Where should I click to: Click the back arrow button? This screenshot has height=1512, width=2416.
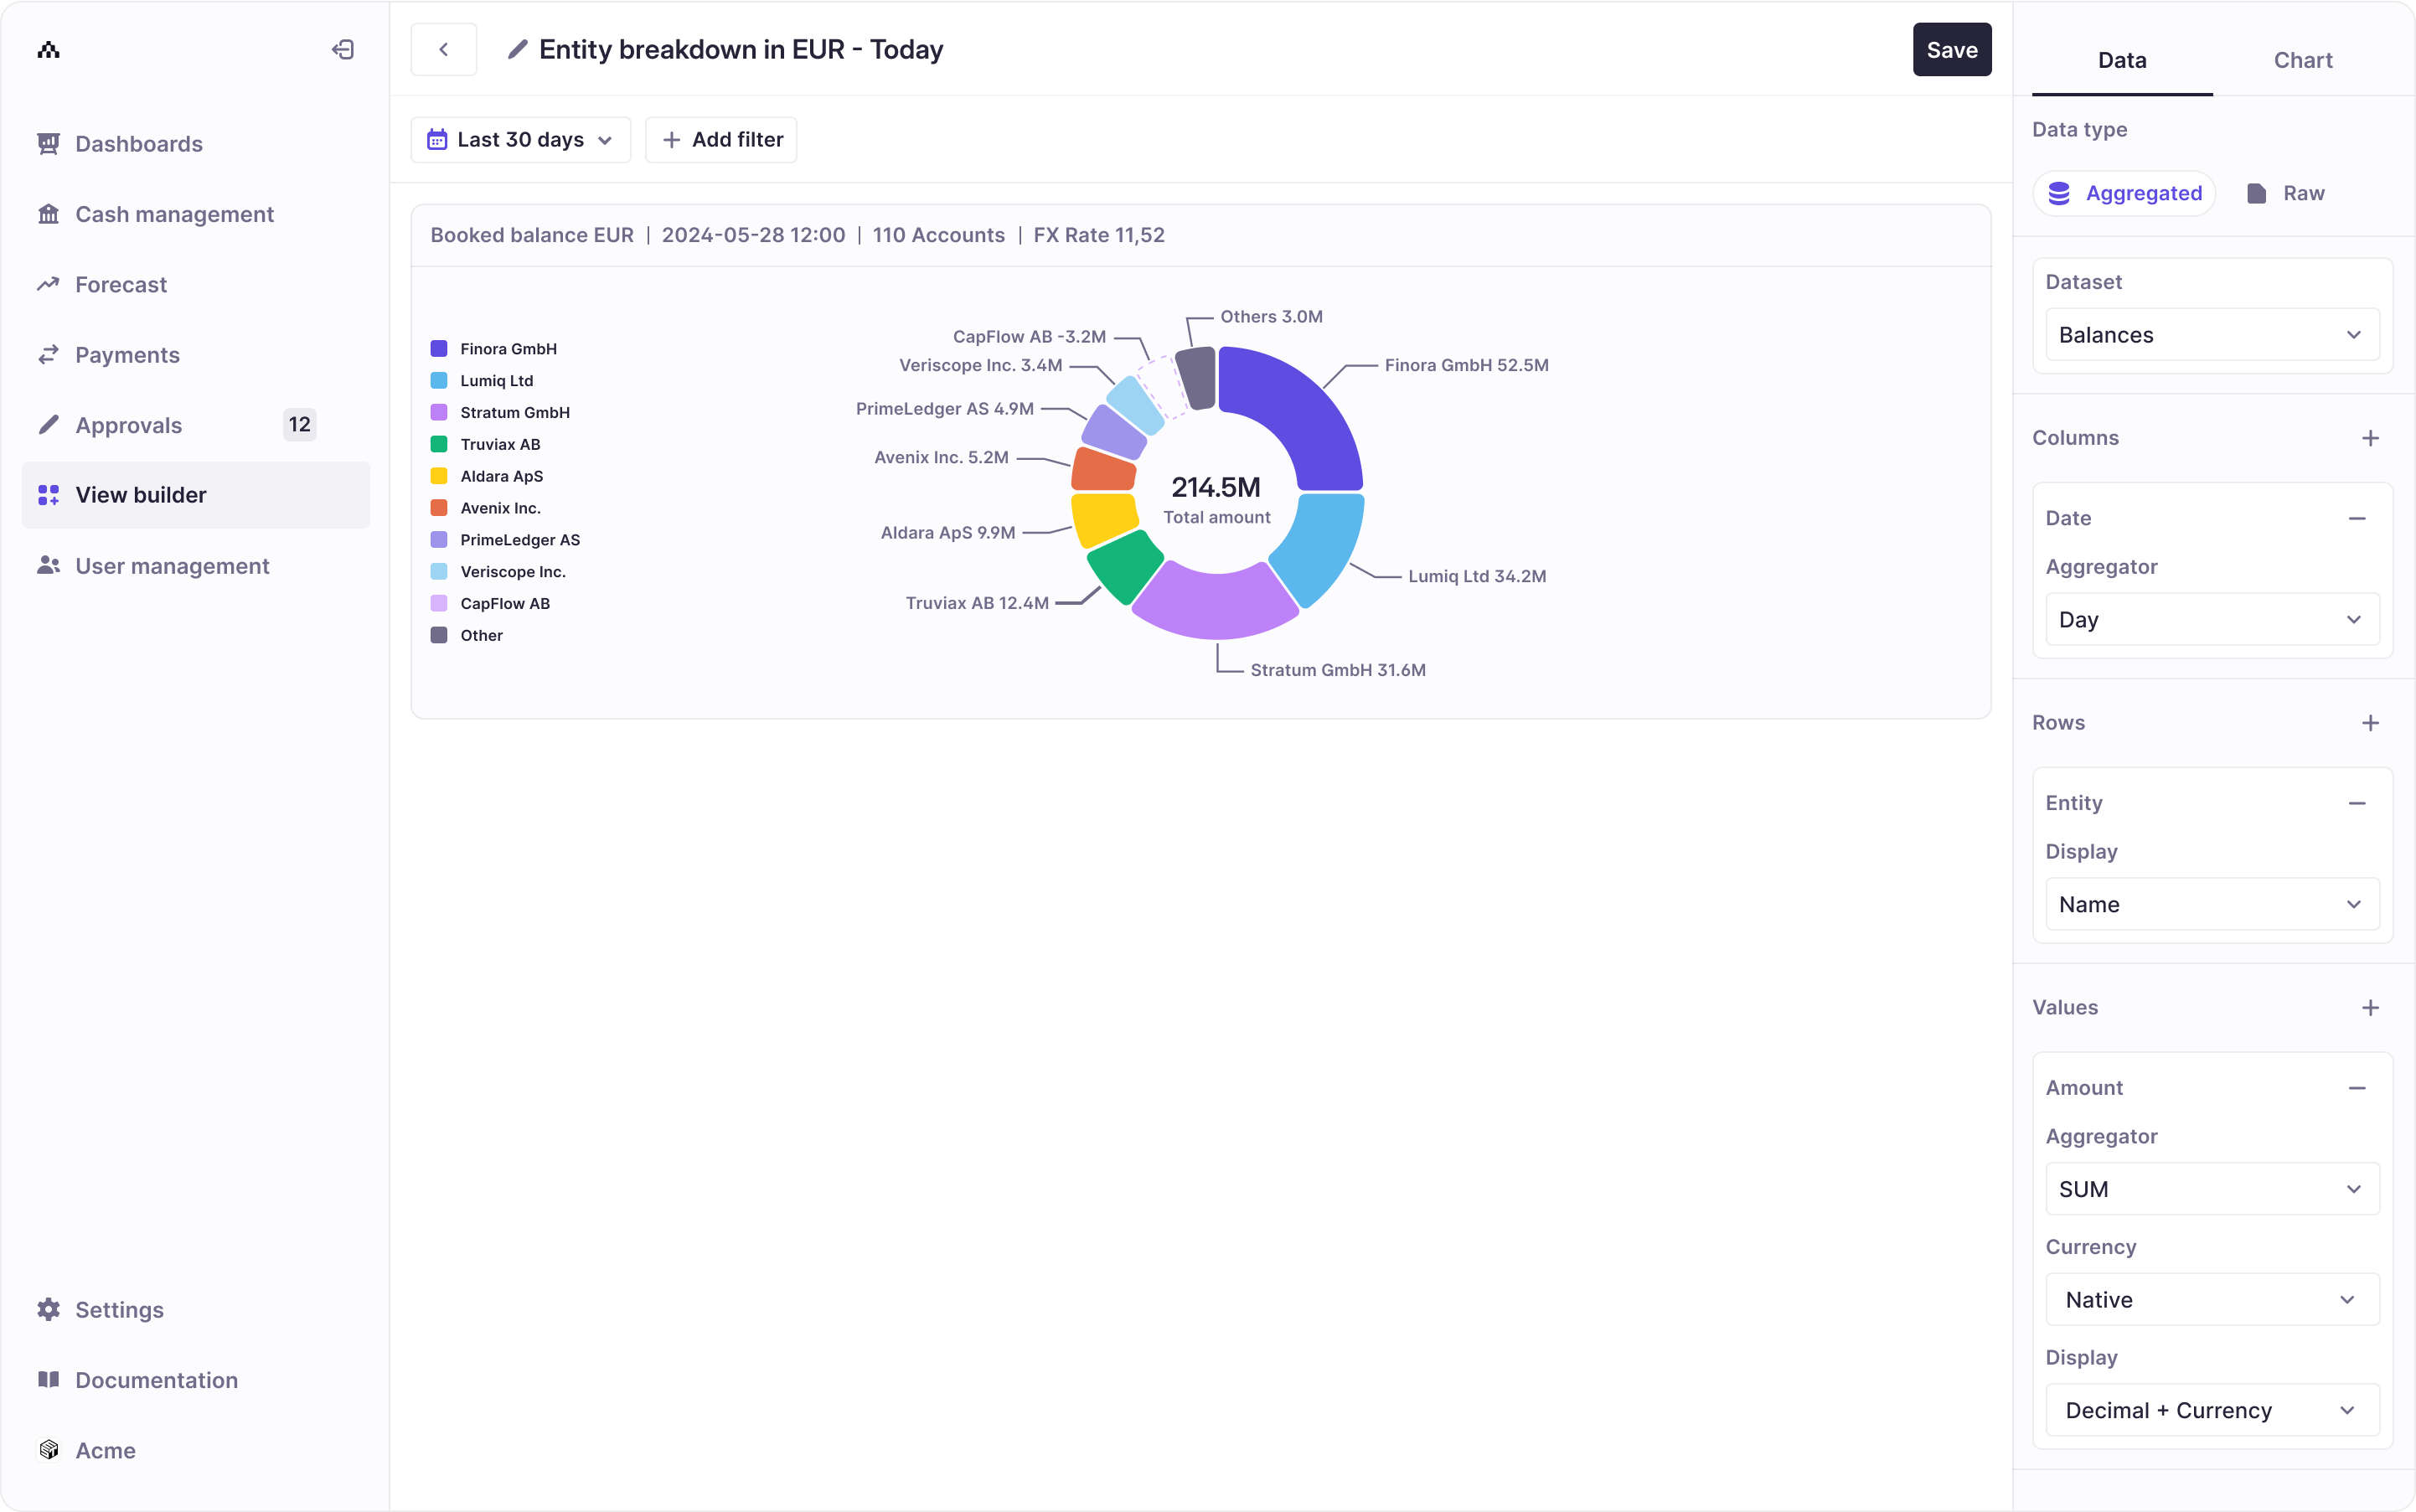tap(444, 49)
